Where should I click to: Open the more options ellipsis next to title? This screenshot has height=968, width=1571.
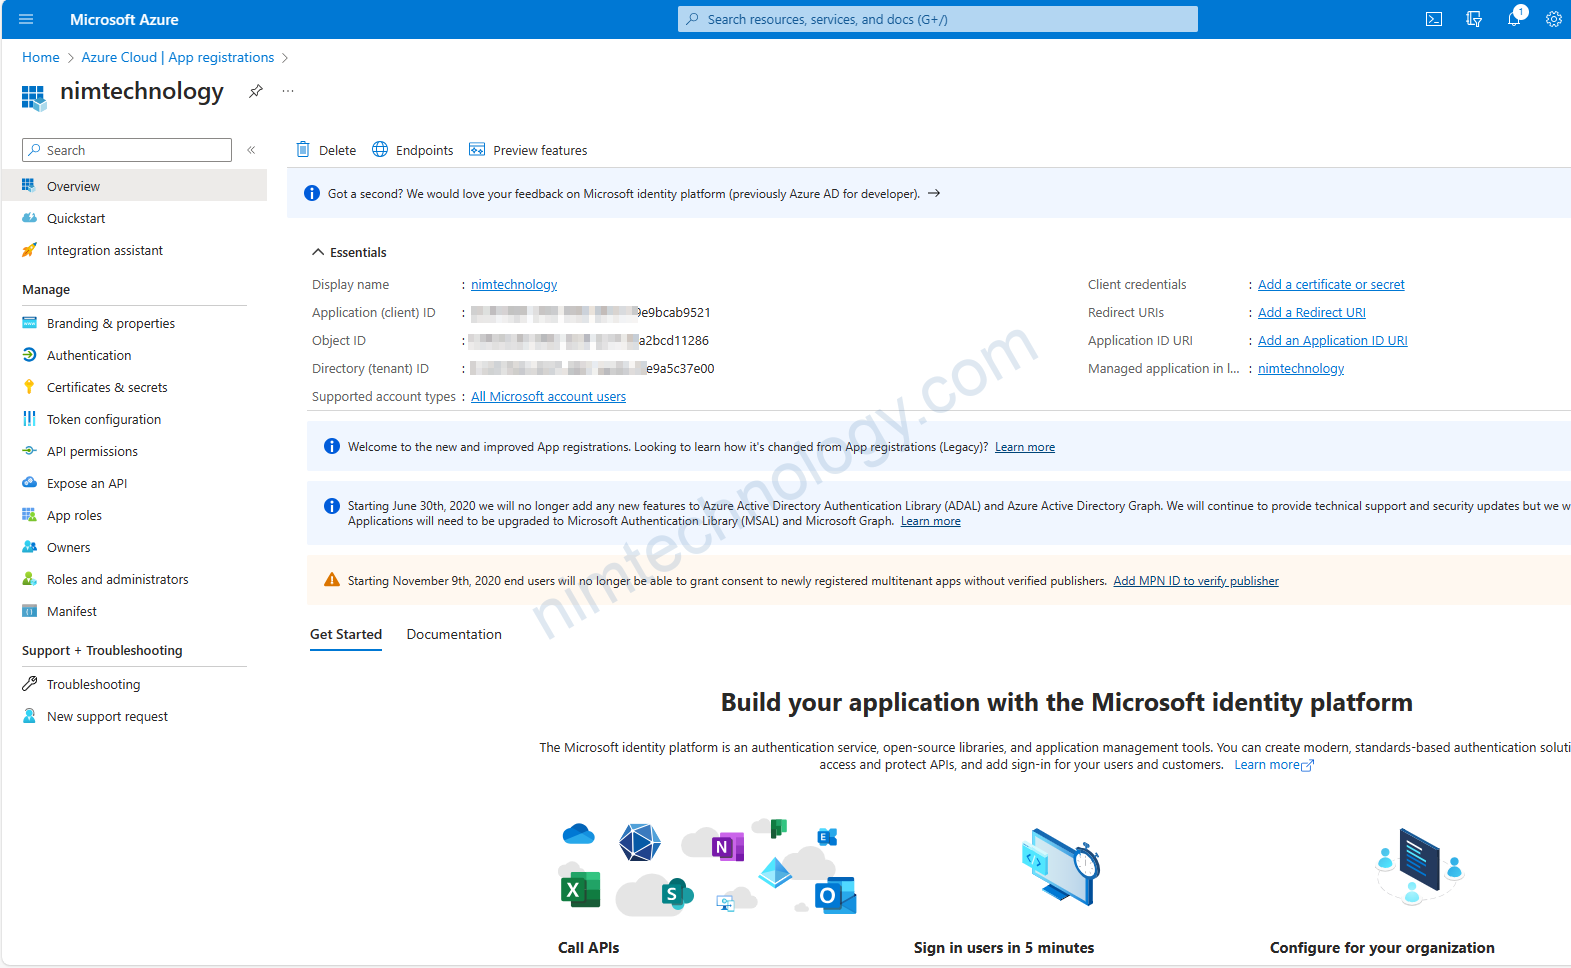point(288,91)
